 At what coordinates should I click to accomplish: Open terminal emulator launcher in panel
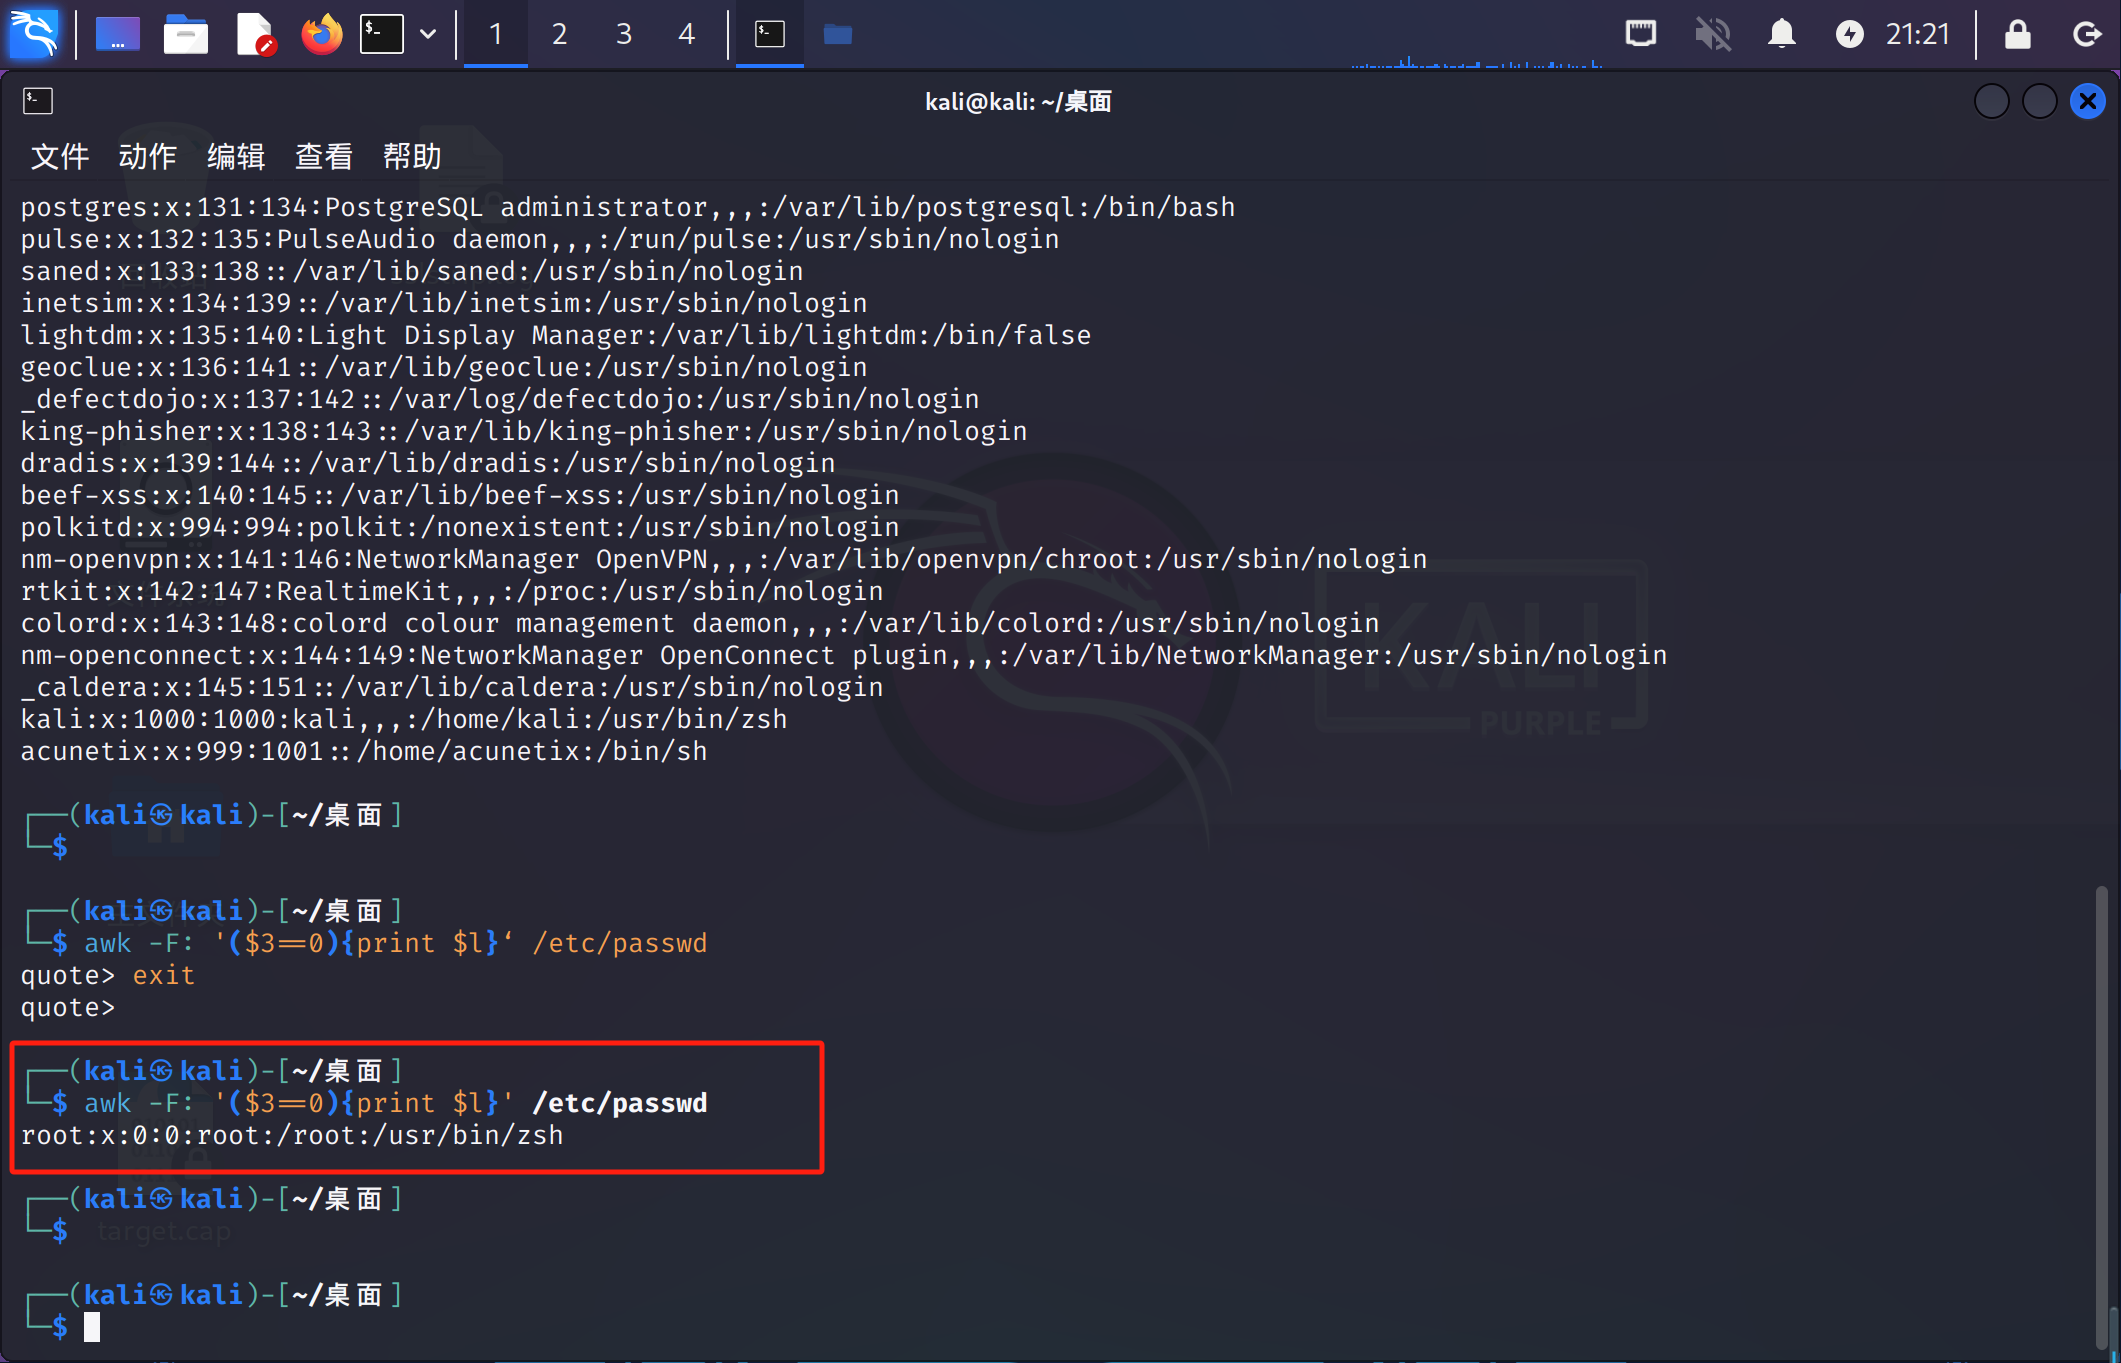coord(382,34)
